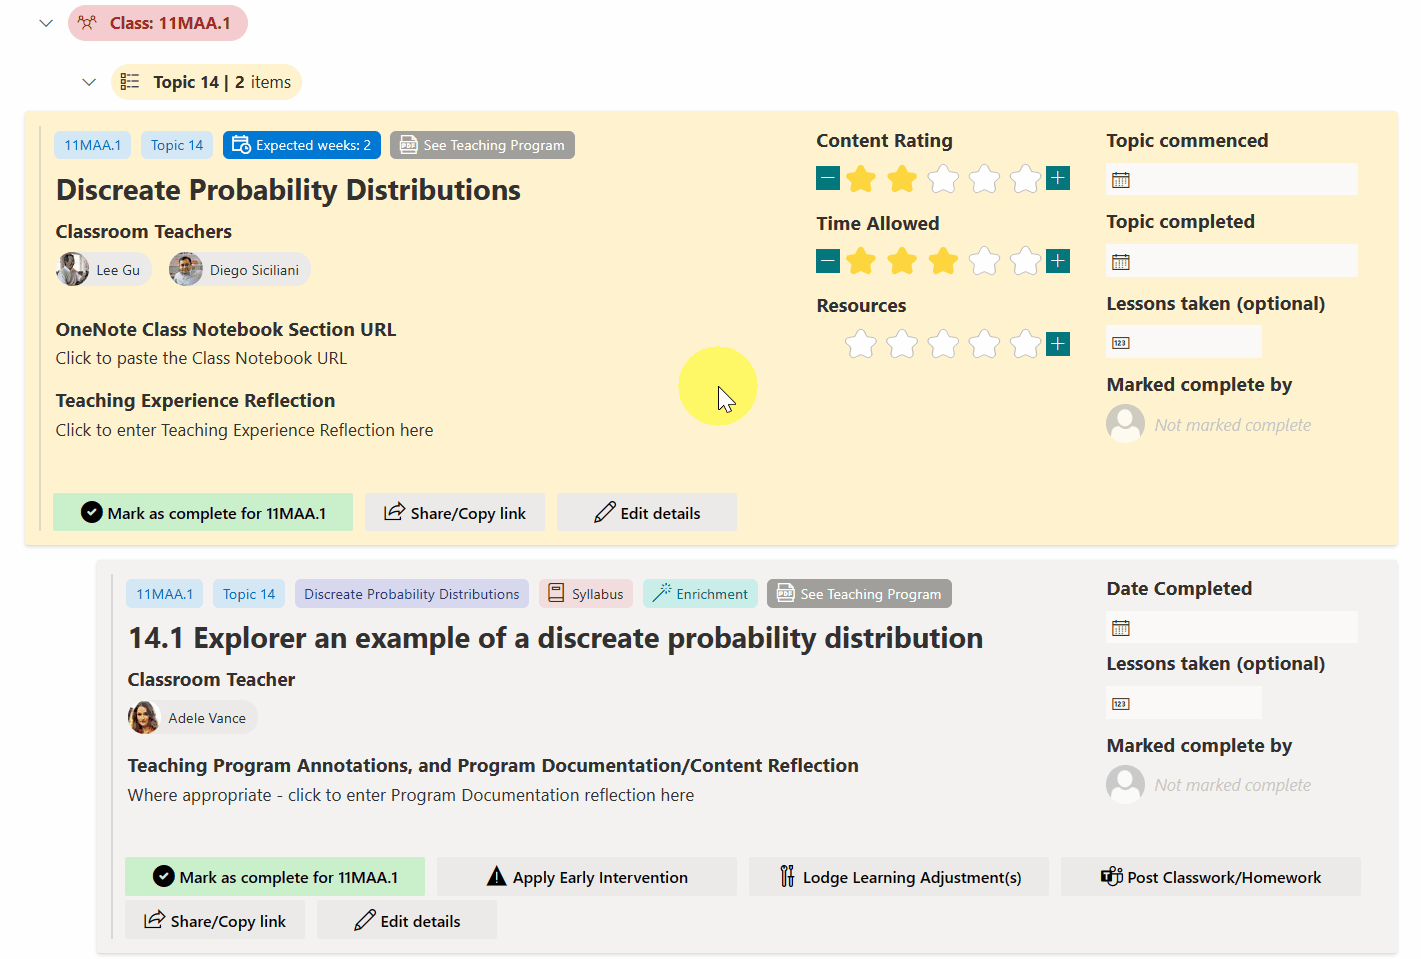Click the Topic 14 | 2 items label
Screen dimensions: 1421x959
pyautogui.click(x=206, y=82)
